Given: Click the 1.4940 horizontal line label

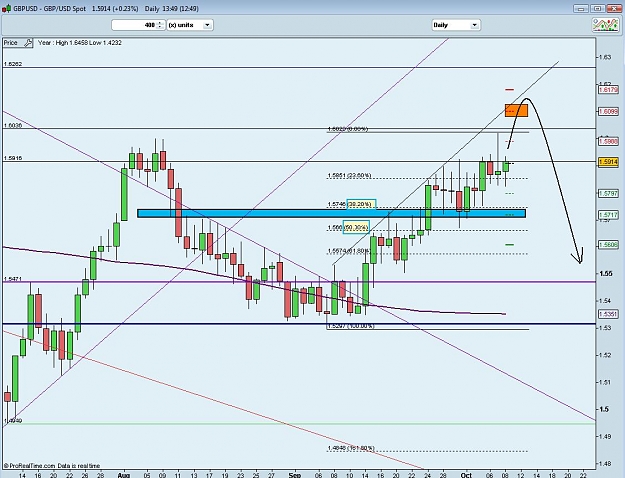Looking at the screenshot, I should 13,421.
